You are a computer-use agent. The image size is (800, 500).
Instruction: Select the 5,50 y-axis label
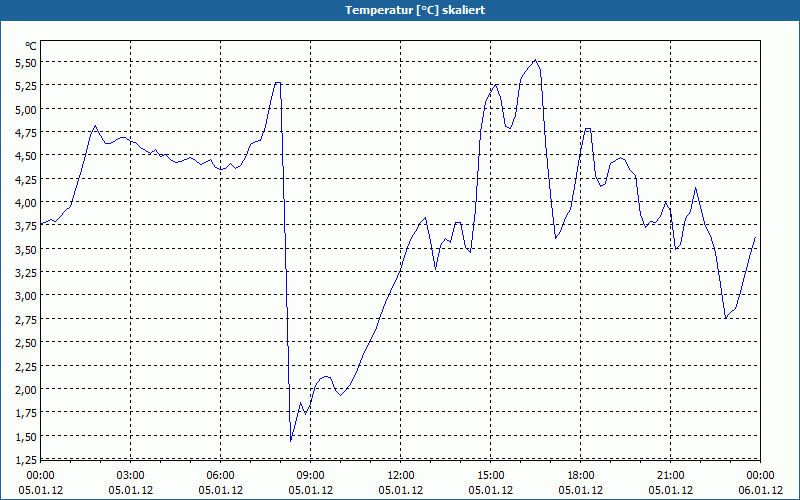coord(26,62)
